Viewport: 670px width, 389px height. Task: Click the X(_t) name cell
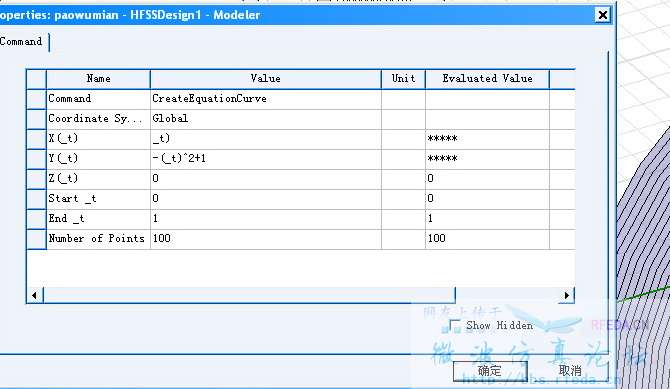pos(98,139)
